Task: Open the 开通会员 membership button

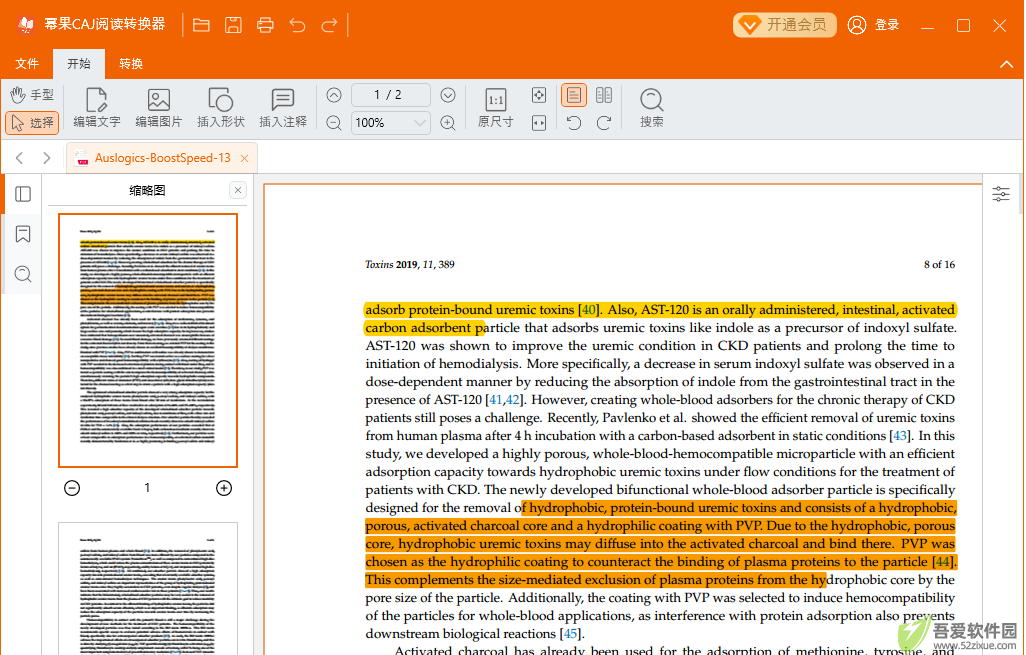Action: click(785, 25)
